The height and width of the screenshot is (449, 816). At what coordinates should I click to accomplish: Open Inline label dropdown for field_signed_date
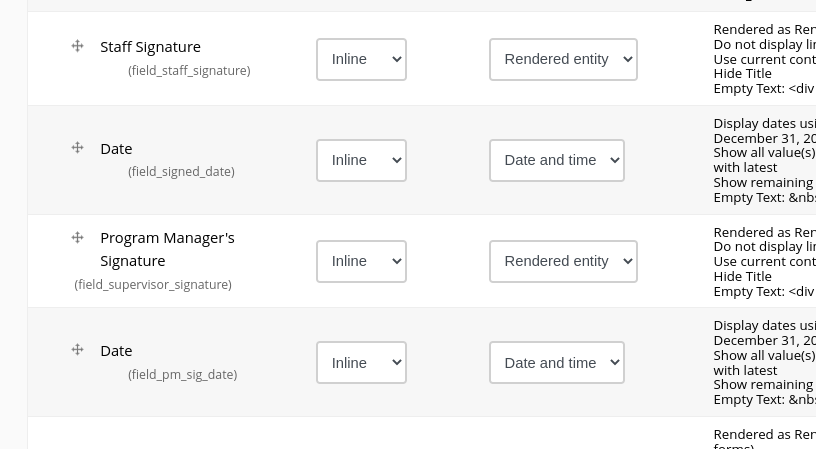click(x=361, y=160)
